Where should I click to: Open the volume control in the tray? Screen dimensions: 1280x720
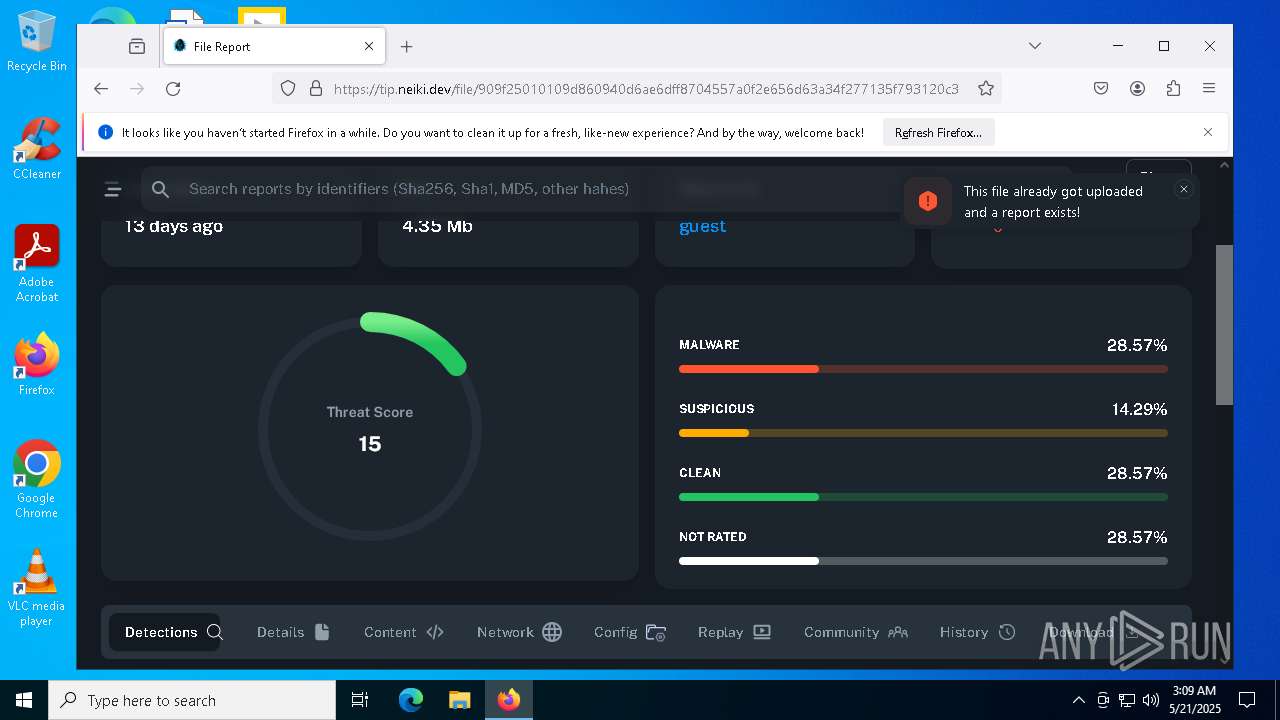coord(1150,700)
